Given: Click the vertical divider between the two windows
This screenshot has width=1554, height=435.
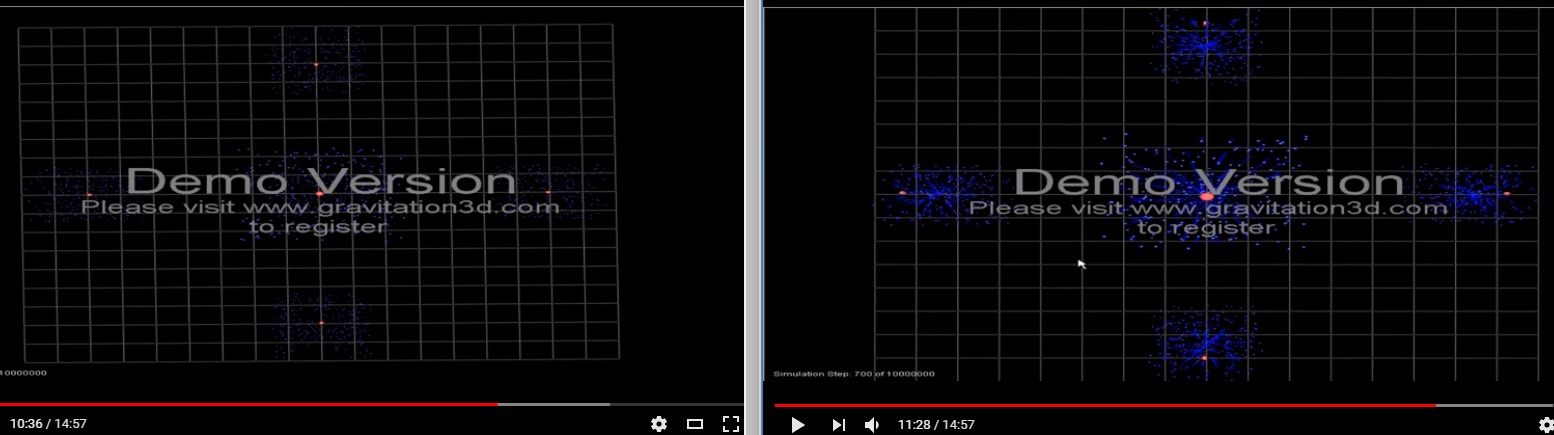Looking at the screenshot, I should [753, 200].
